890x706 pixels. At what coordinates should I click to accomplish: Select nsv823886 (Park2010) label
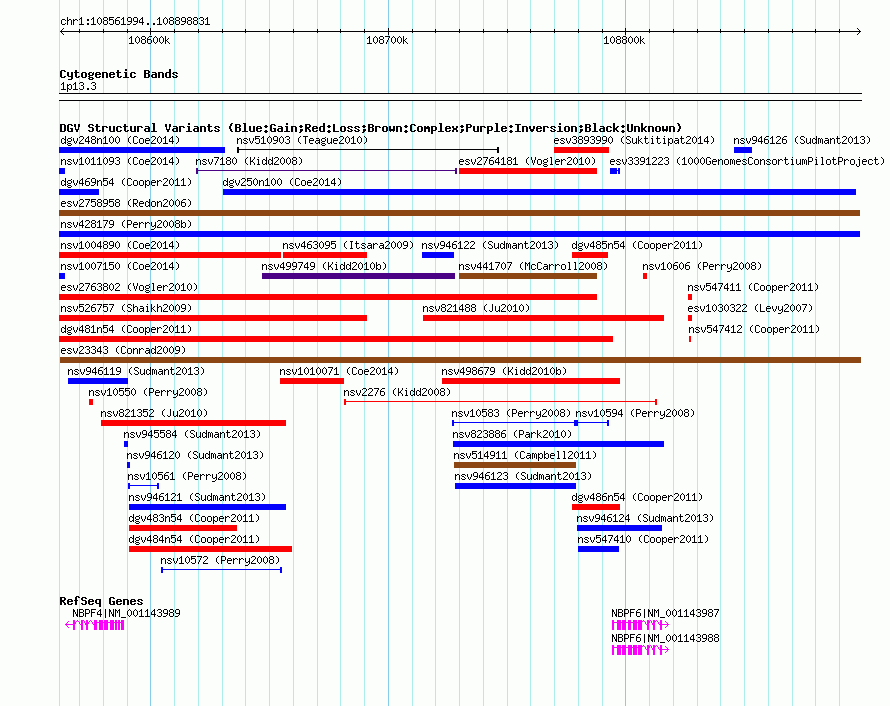(512, 434)
